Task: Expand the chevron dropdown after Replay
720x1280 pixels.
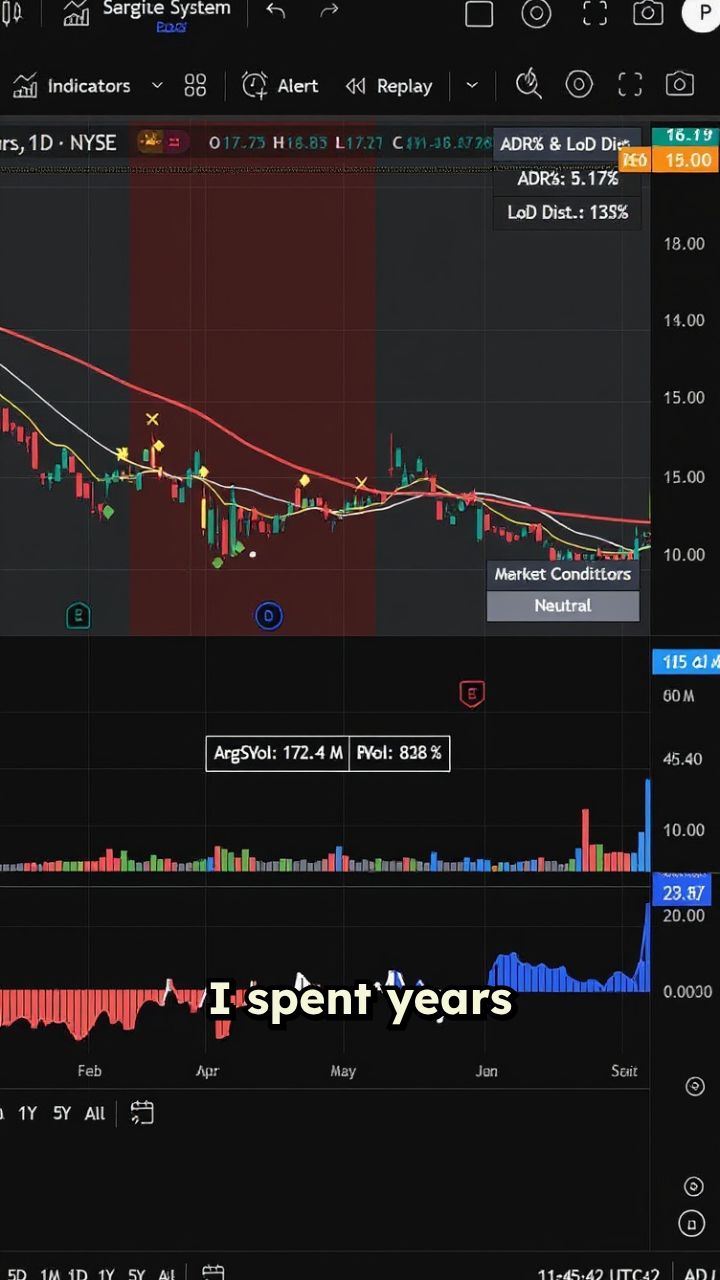Action: point(472,86)
